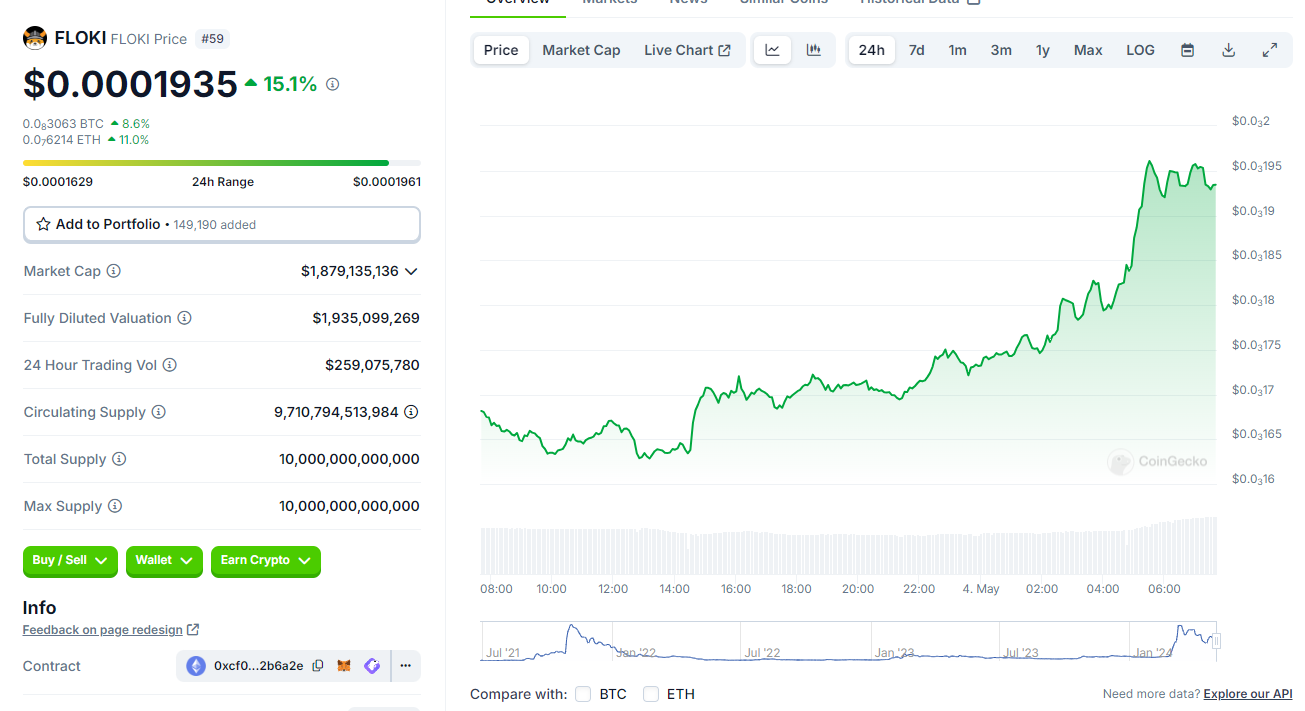Select the 3m time range
Image resolution: width=1305 pixels, height=711 pixels.
[x=1001, y=50]
